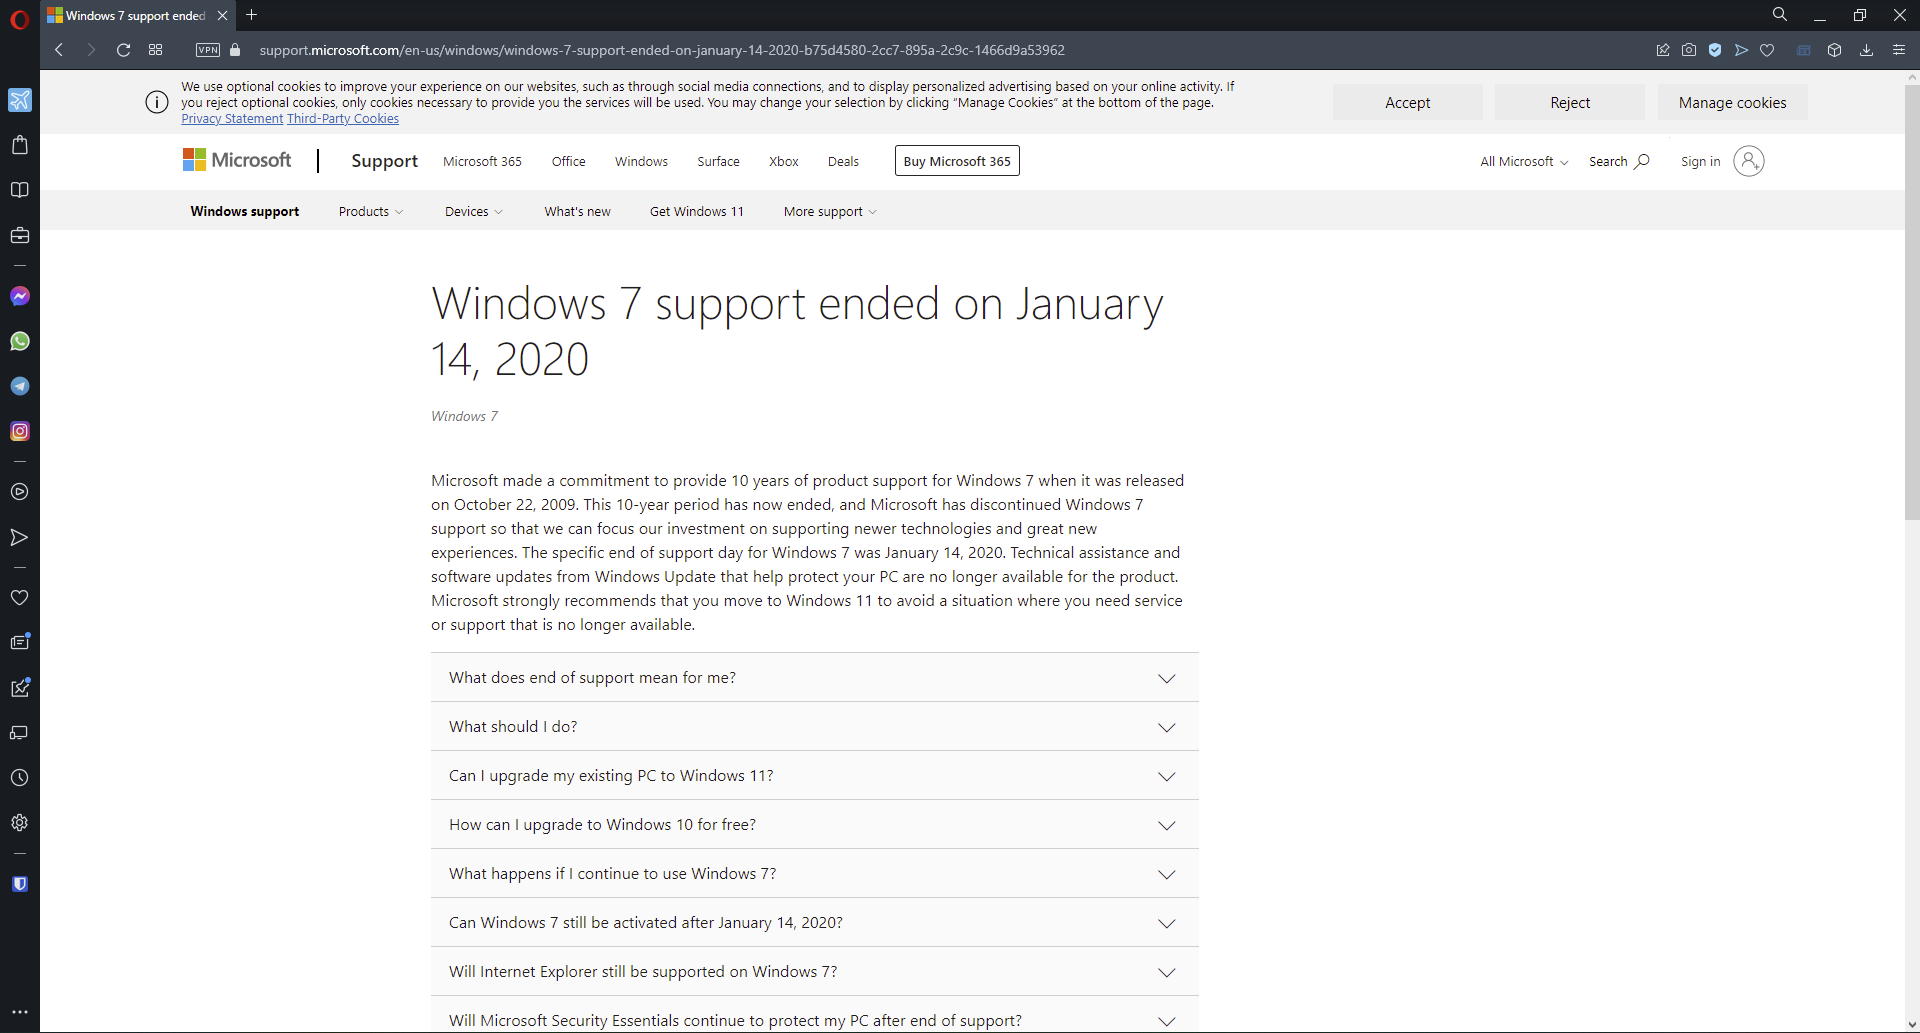
Task: Open the Workspaces briefcase icon in sidebar
Action: (20, 235)
